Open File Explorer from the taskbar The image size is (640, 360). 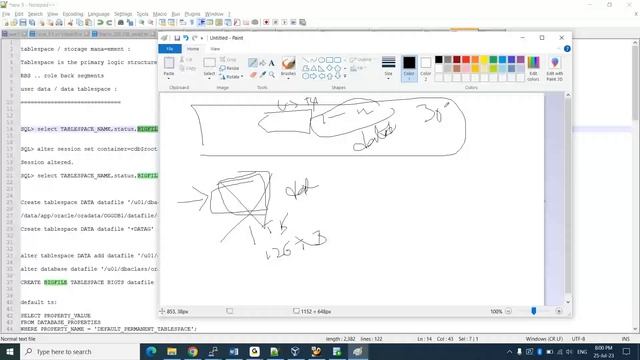[172, 351]
